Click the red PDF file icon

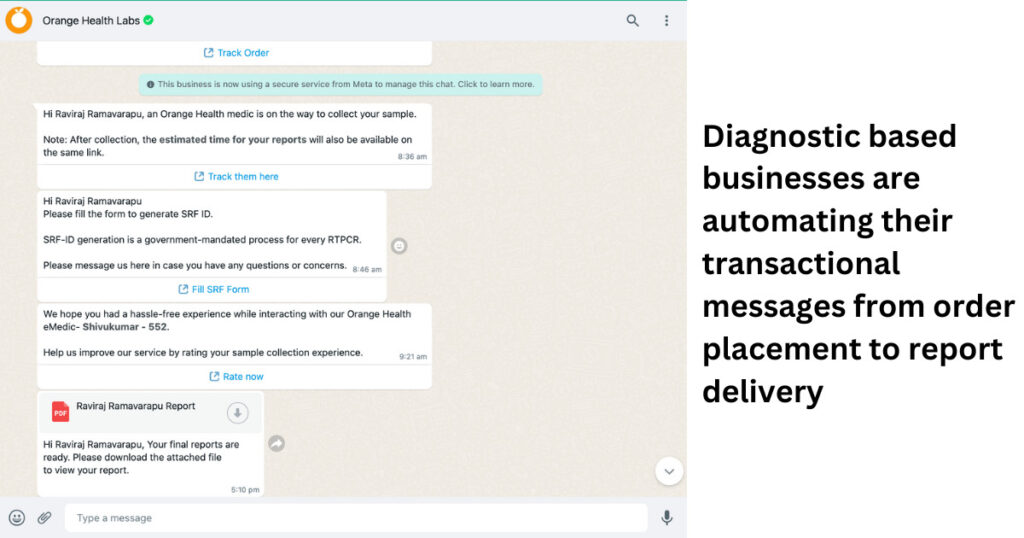point(60,412)
